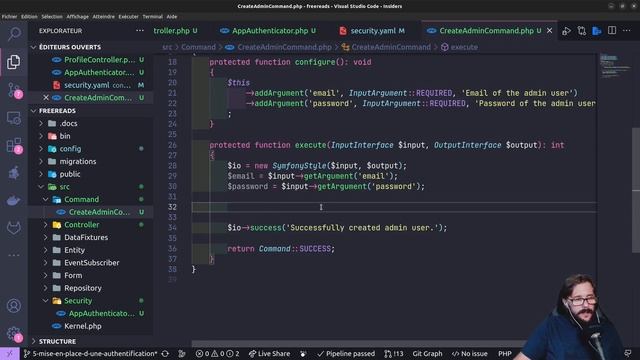Image resolution: width=640 pixels, height=360 pixels.
Task: Click Pipeline passed in status bar
Action: 346,353
